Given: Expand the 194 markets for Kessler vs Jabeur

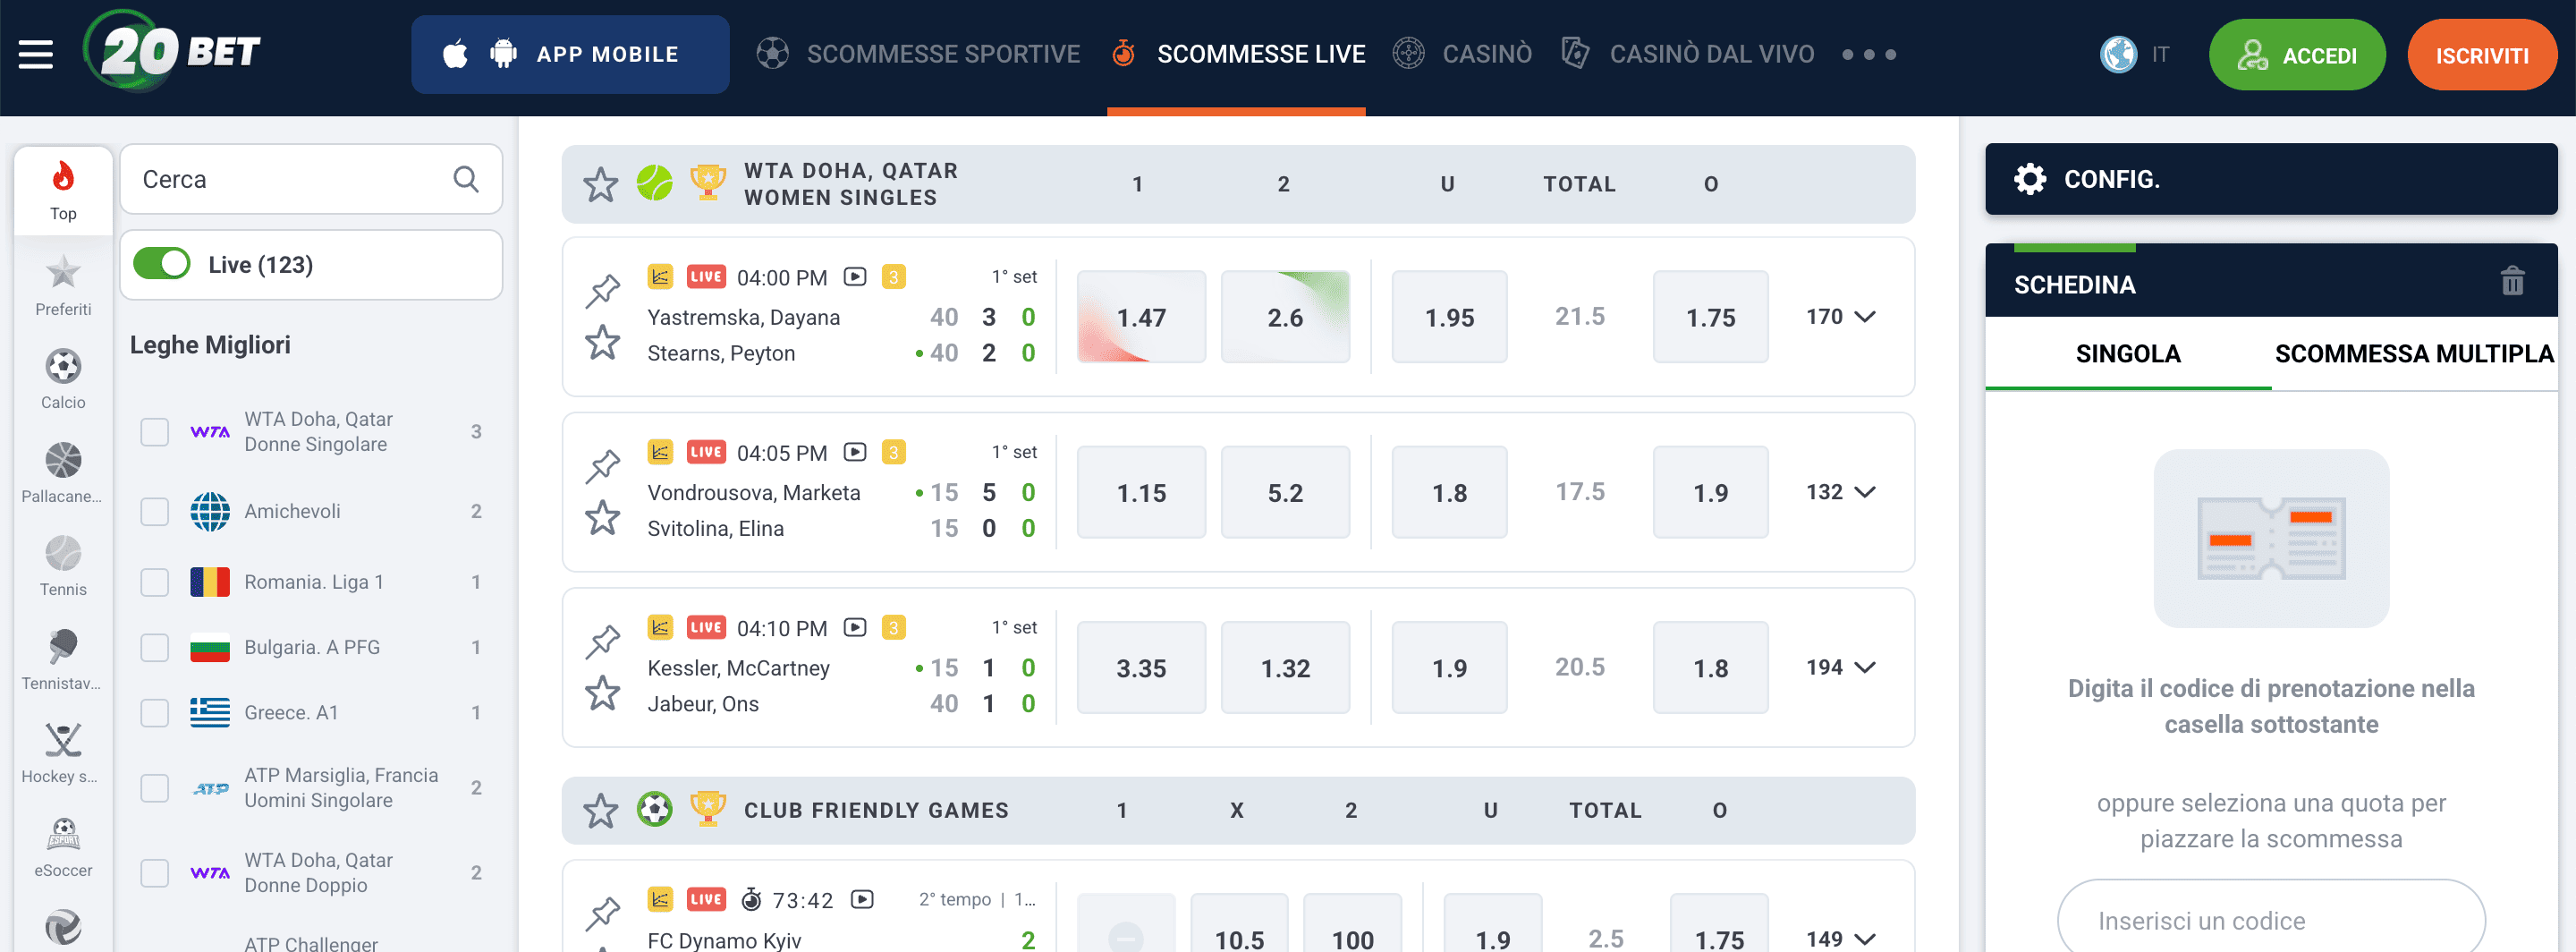Looking at the screenshot, I should tap(1843, 667).
